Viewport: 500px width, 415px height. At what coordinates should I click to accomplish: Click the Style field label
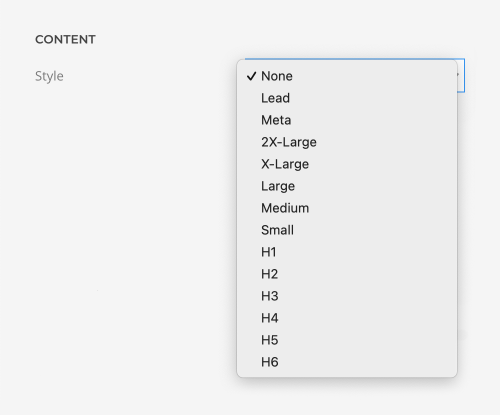(x=49, y=76)
